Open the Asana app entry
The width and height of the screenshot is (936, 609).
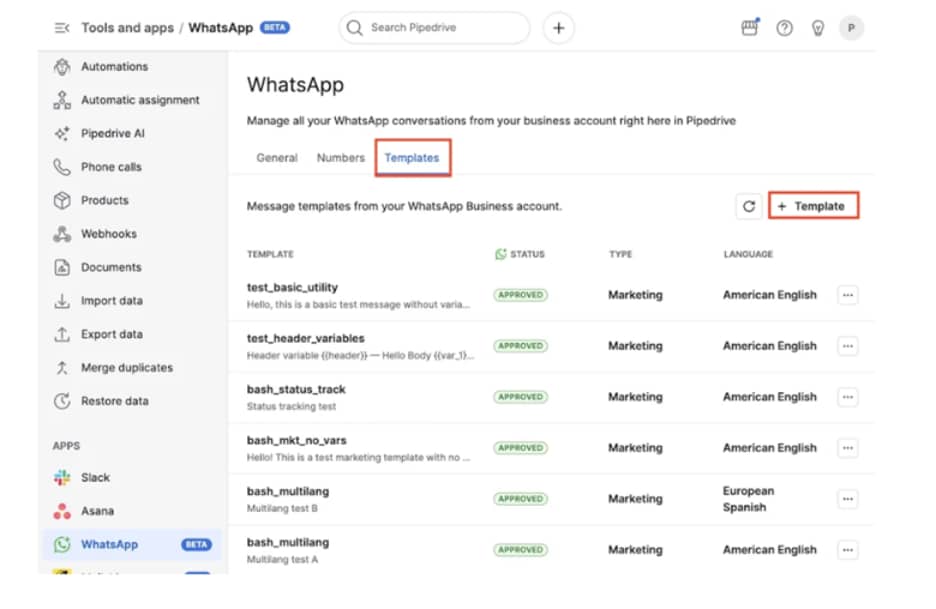97,510
